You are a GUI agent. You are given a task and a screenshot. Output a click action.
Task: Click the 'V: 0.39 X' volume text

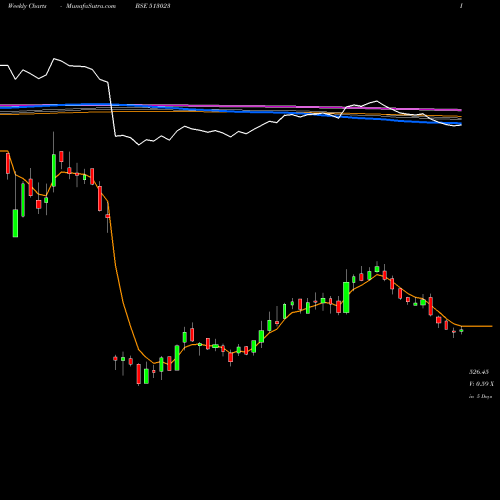481,384
